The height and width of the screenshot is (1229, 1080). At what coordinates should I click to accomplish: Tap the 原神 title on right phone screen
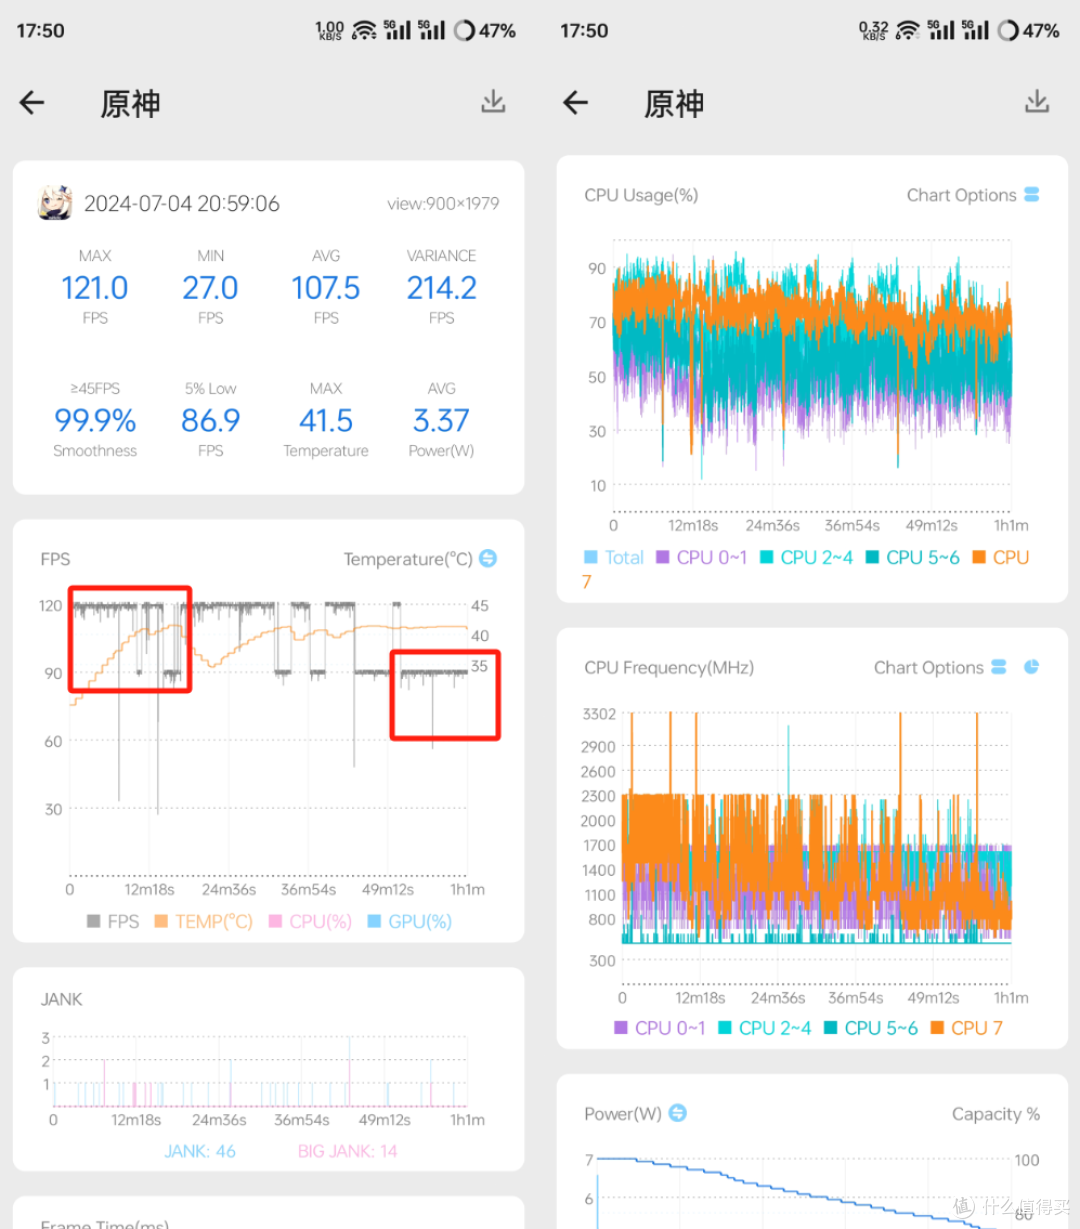pyautogui.click(x=674, y=103)
